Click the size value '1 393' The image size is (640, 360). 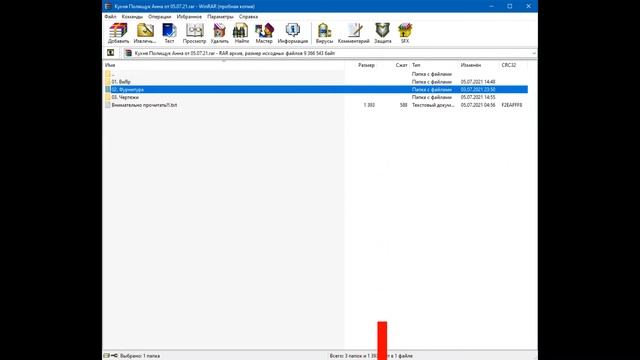(369, 105)
